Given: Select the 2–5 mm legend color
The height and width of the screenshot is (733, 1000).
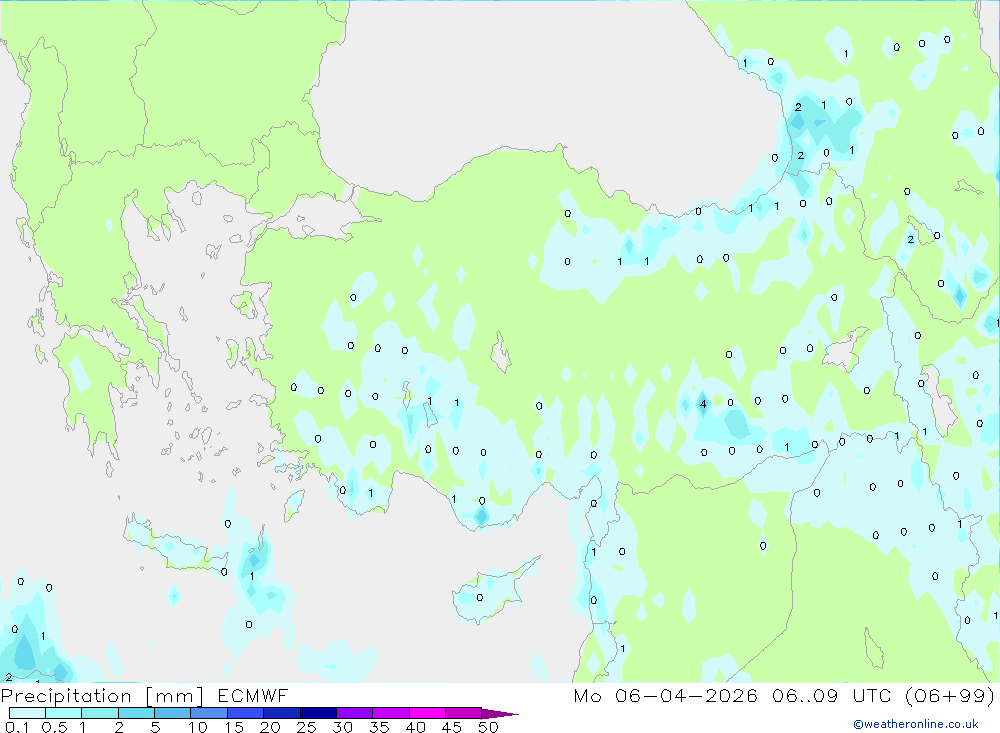Looking at the screenshot, I should [x=136, y=713].
